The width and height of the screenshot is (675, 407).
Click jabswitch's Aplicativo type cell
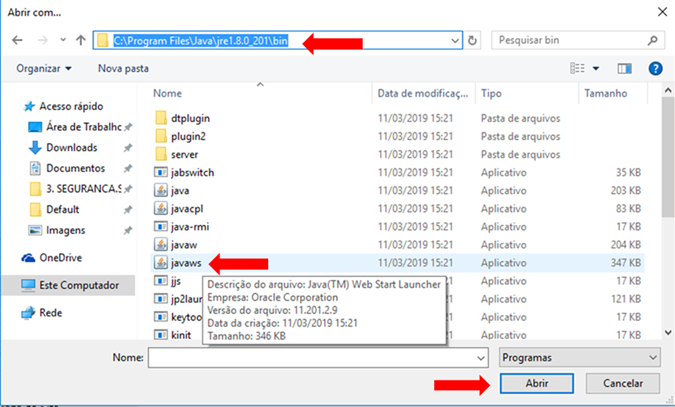coord(504,172)
